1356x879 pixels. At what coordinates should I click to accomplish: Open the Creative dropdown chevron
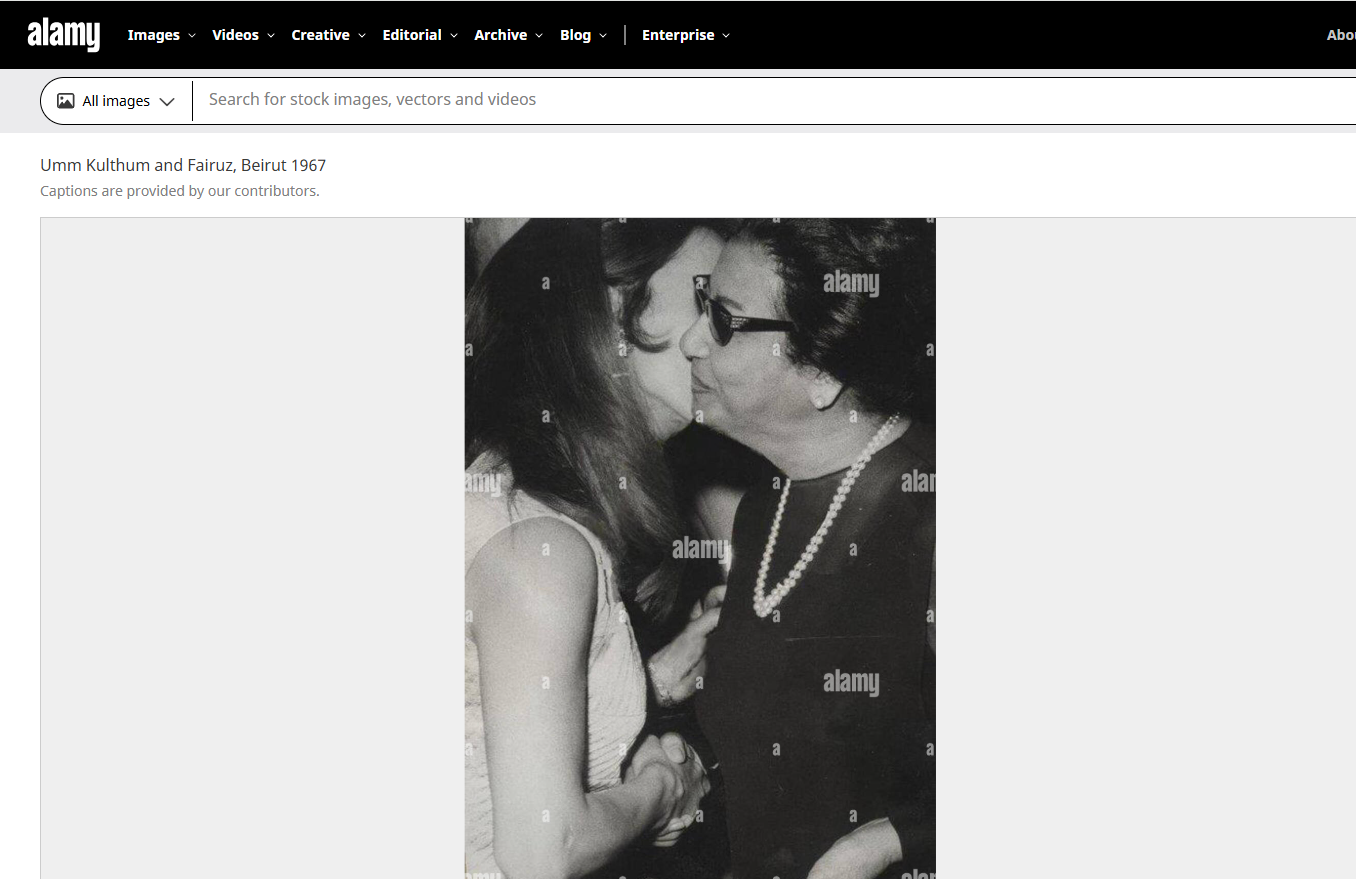[x=362, y=35]
